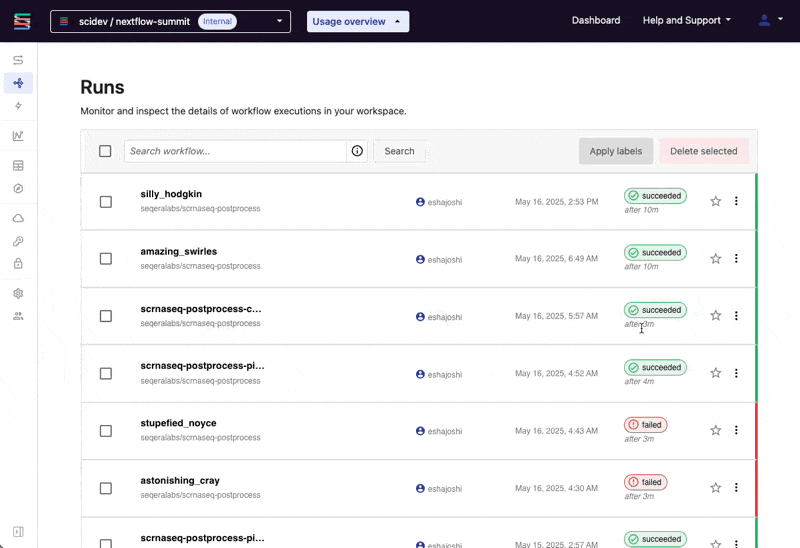Click the cloud icon in sidebar
This screenshot has width=800, height=548.
(x=18, y=218)
